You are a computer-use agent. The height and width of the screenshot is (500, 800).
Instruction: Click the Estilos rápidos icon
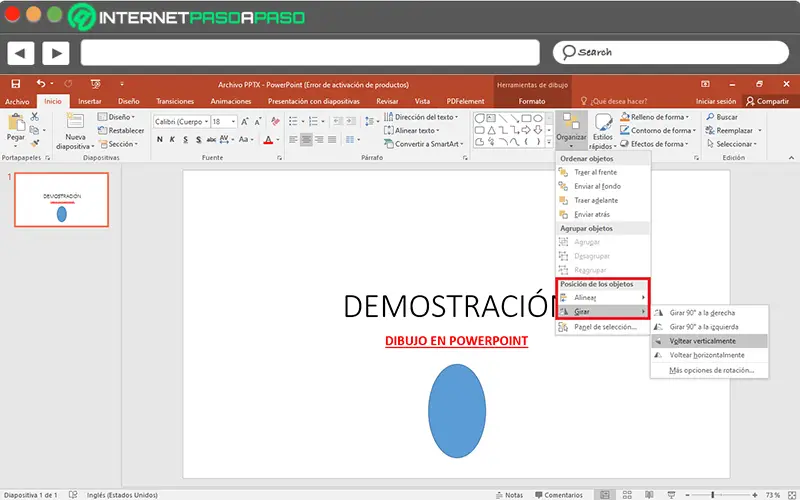(x=603, y=123)
